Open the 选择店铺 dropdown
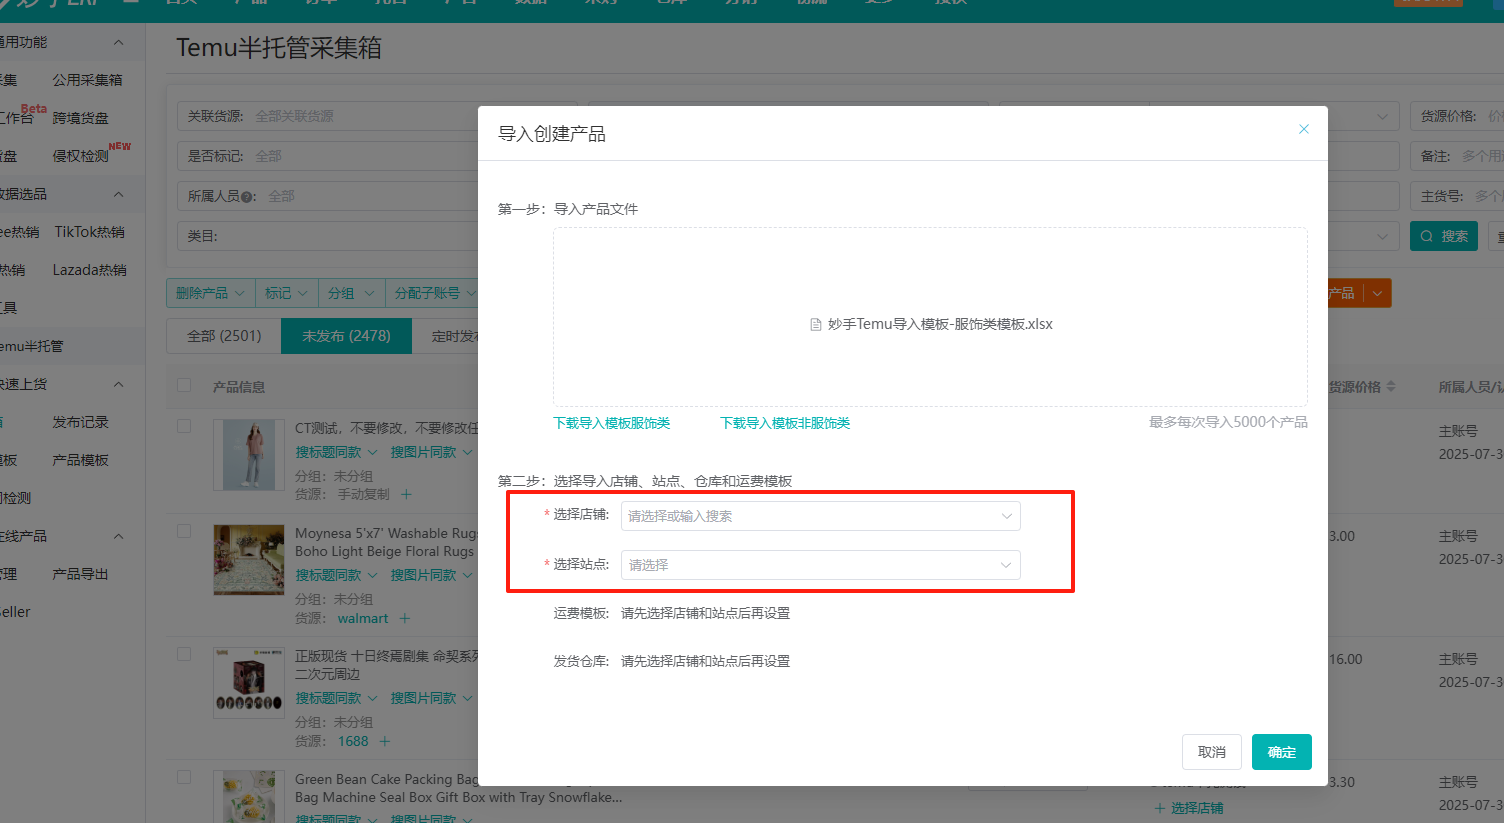The width and height of the screenshot is (1504, 823). (x=820, y=516)
